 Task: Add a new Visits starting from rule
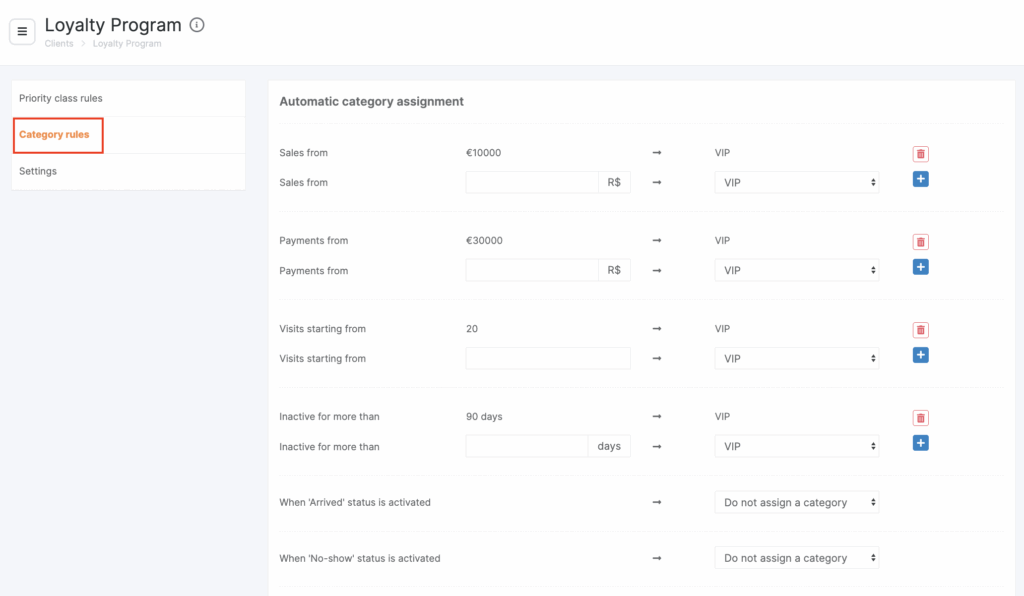(920, 355)
